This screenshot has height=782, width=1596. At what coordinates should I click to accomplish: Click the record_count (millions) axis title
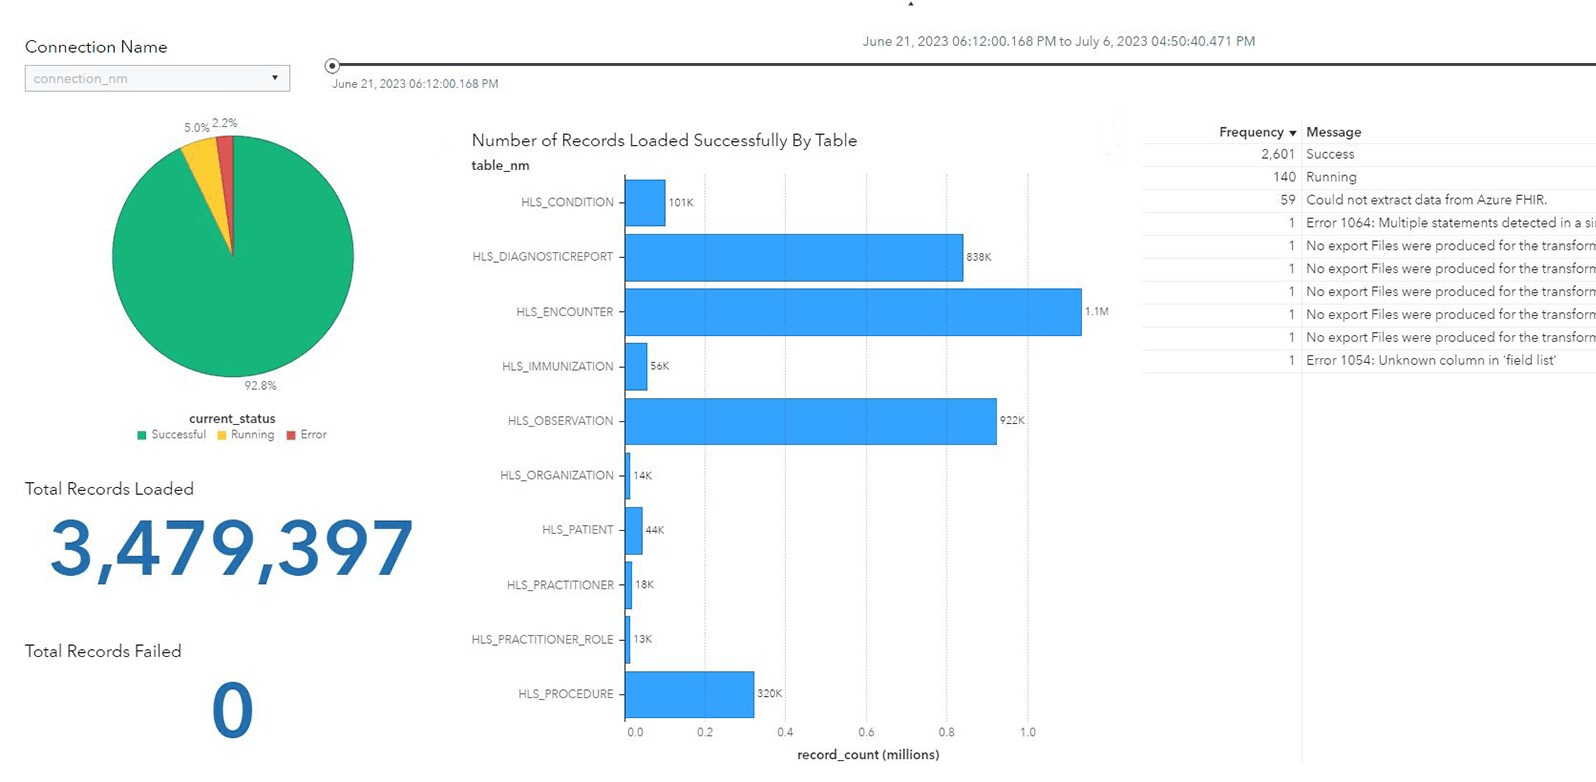(868, 755)
